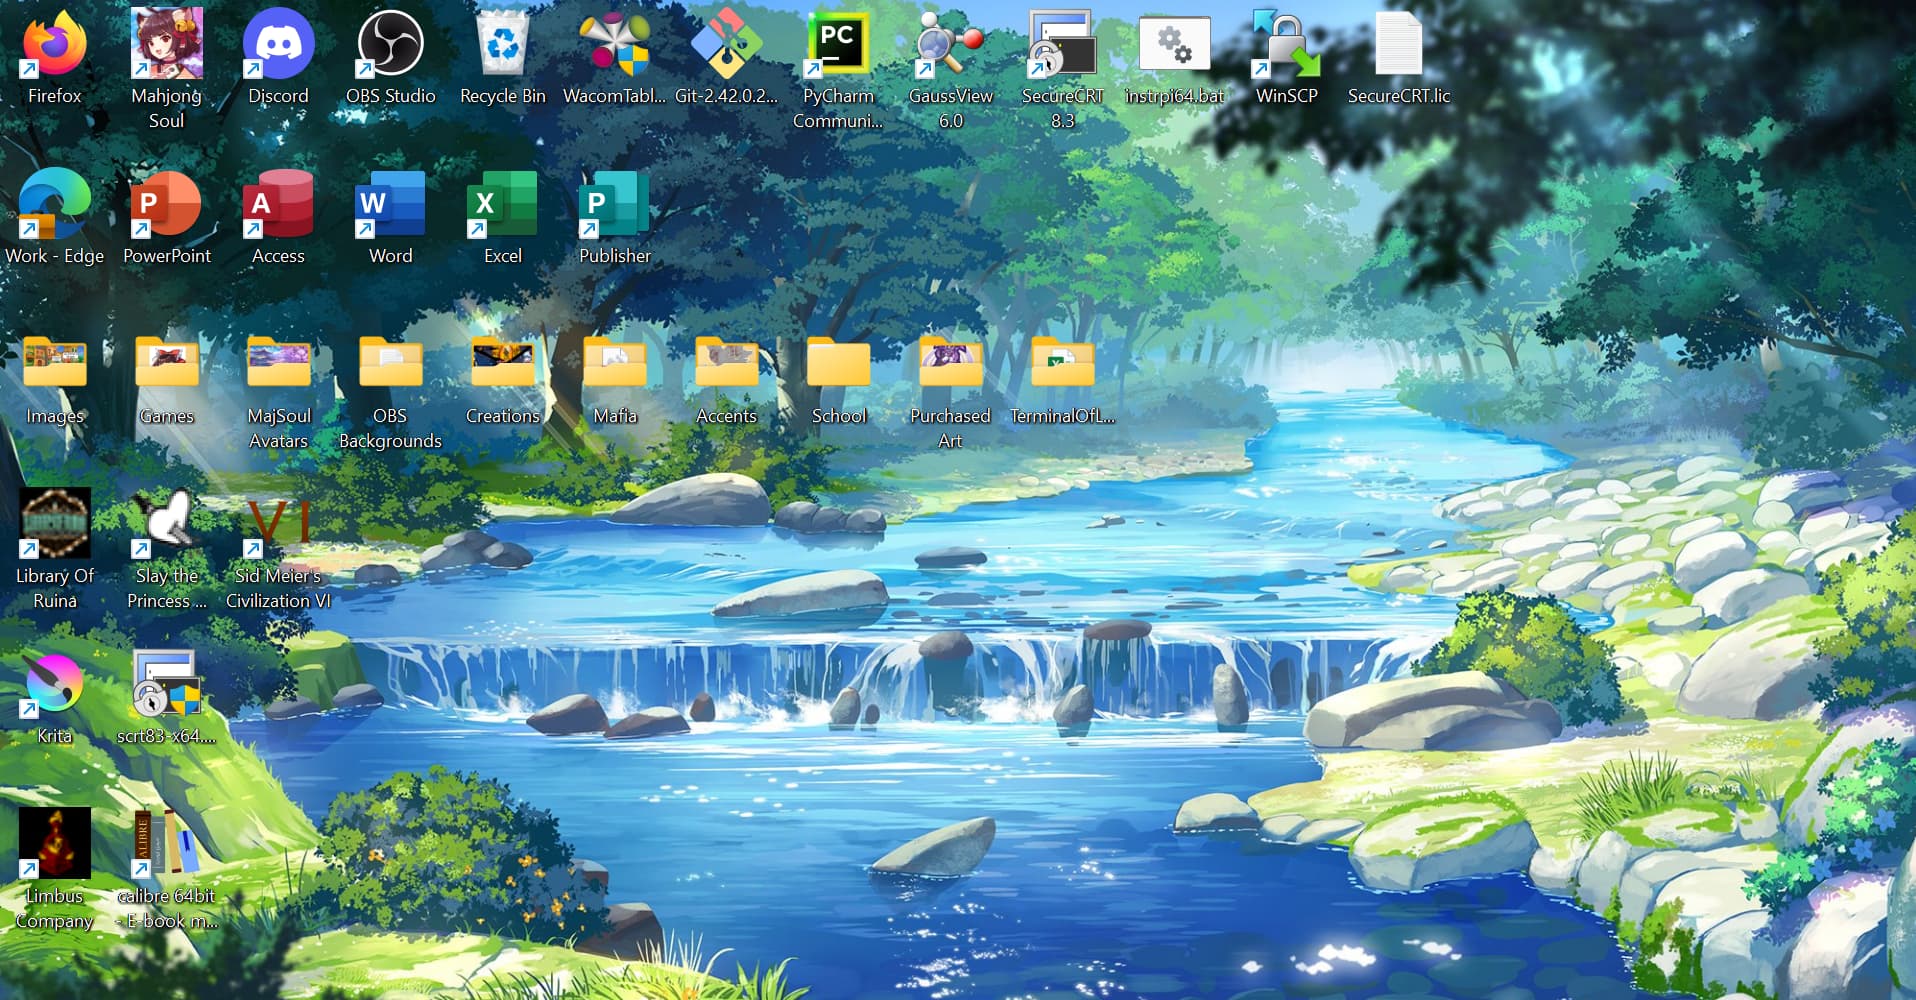Select the Firefox desktop shortcut
This screenshot has height=1000, width=1916.
[55, 45]
